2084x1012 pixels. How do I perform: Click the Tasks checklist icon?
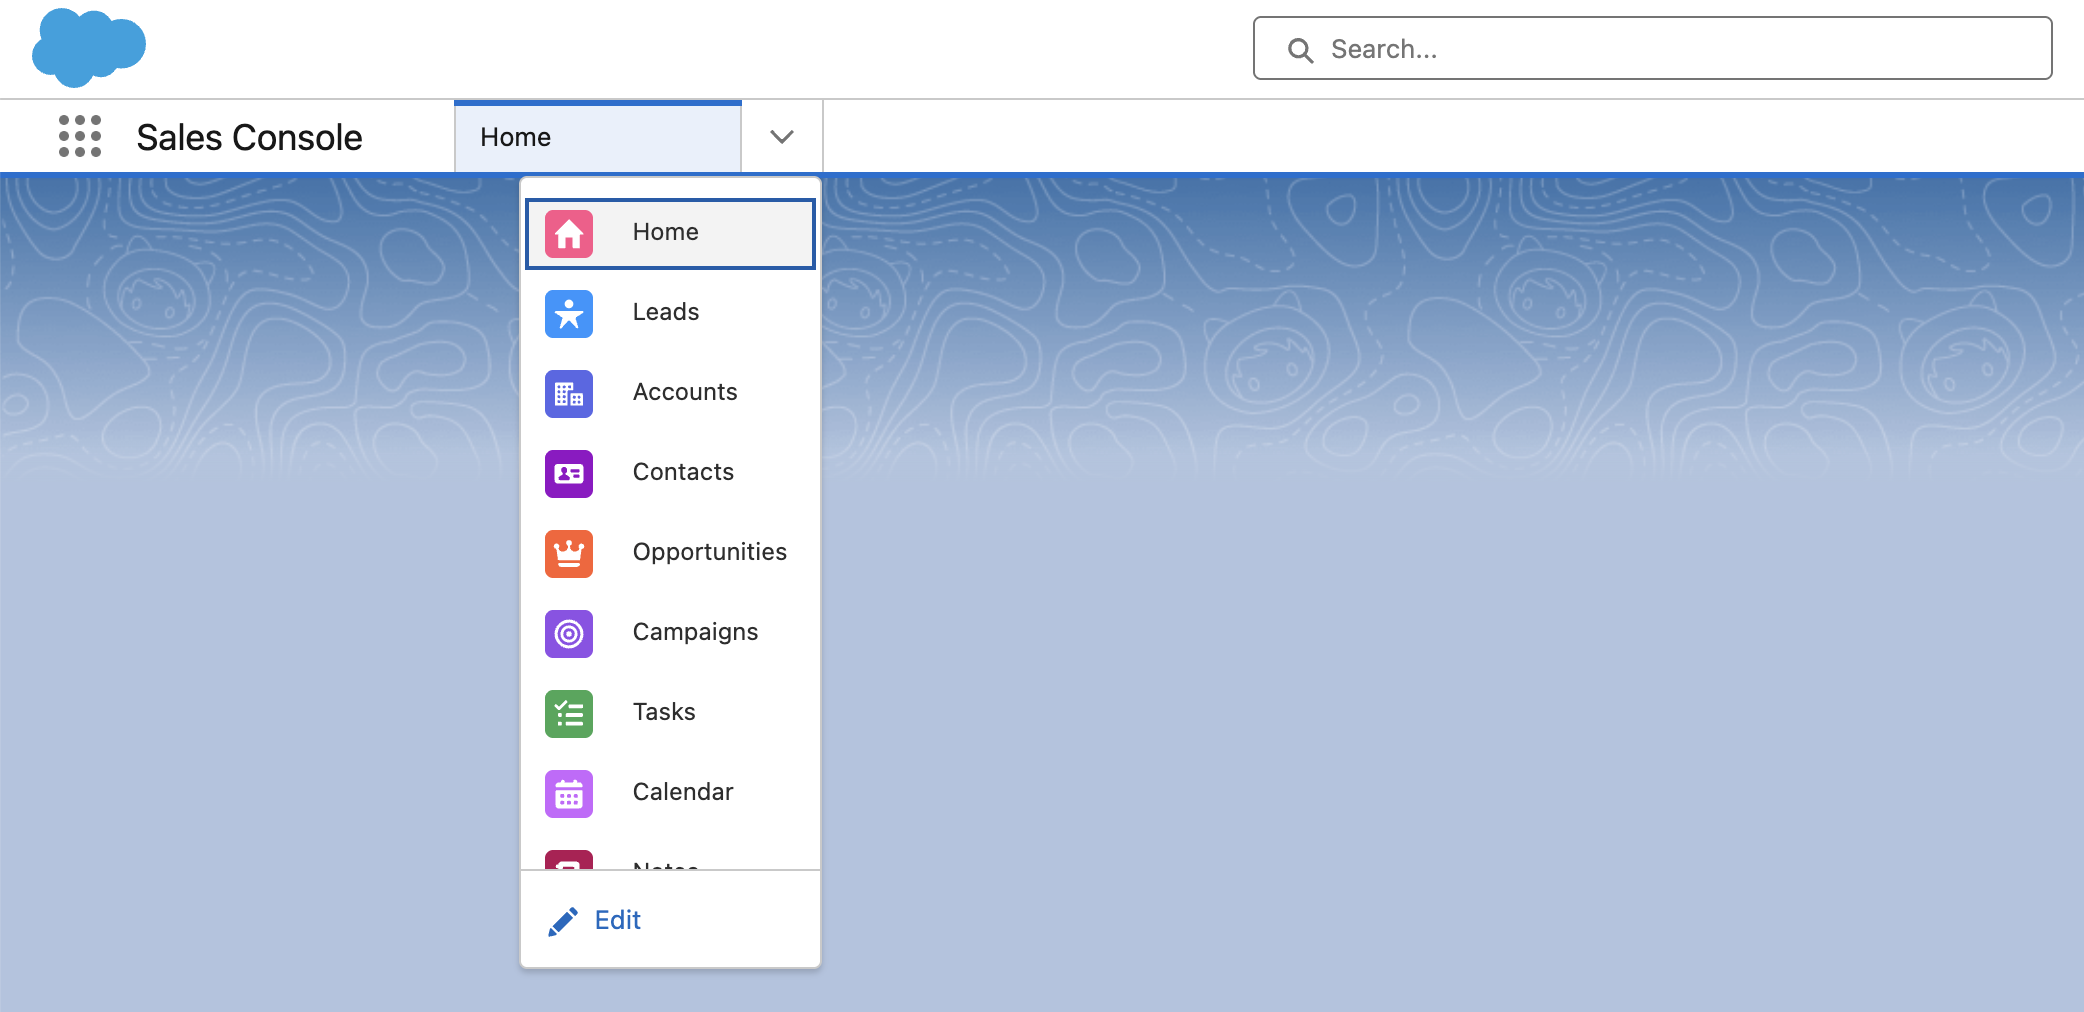tap(568, 713)
